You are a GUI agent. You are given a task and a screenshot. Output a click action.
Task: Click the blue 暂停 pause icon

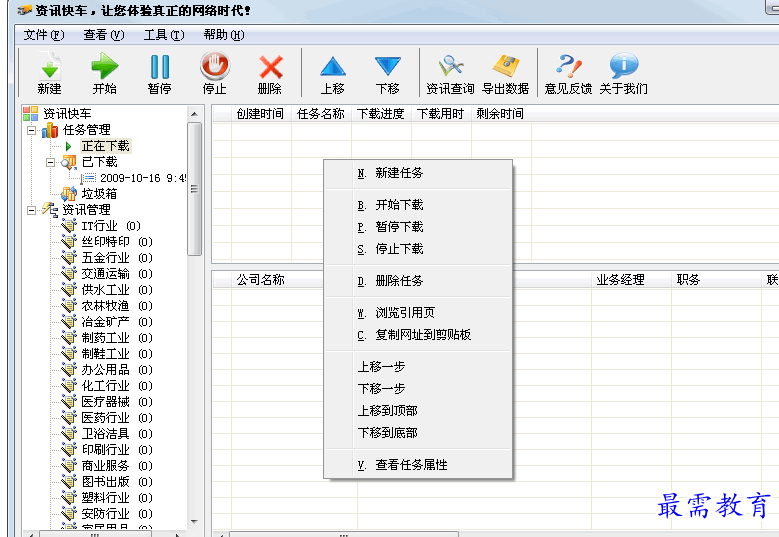(x=160, y=67)
